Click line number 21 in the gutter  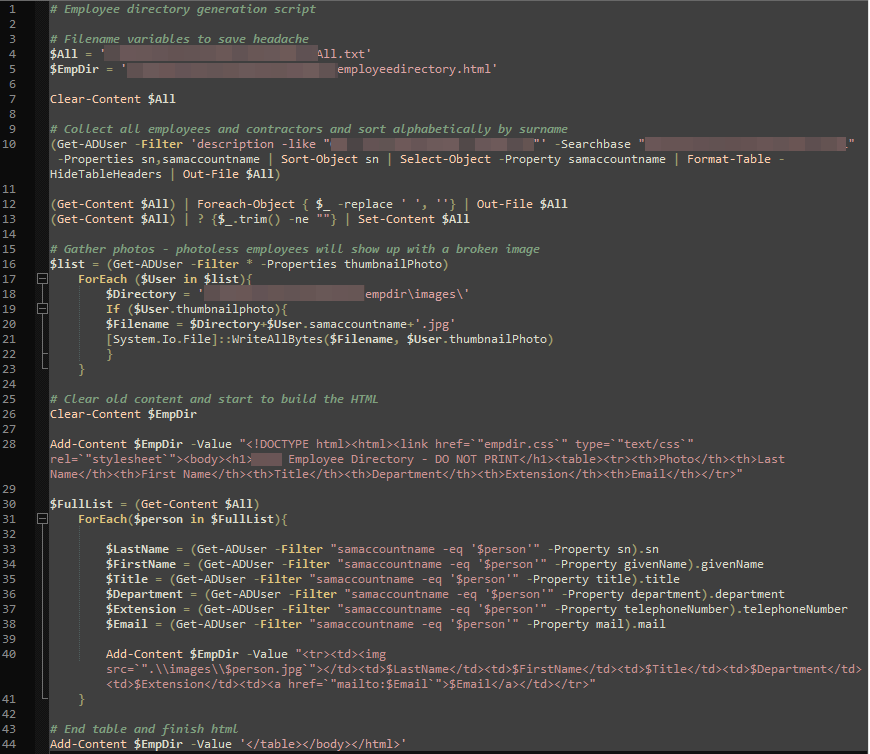tap(9, 339)
